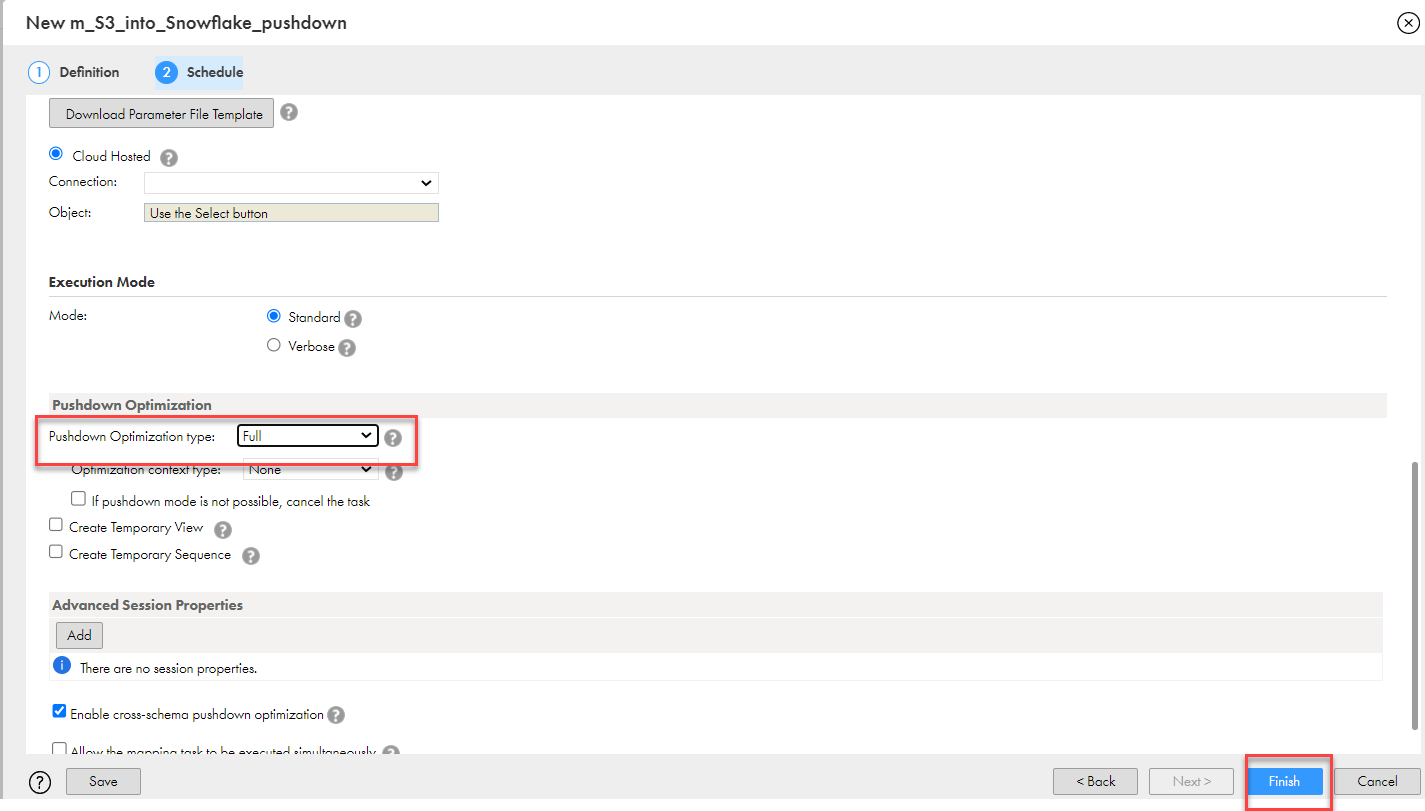This screenshot has width=1425, height=811.
Task: Open Pushdown Optimization type dropdown
Action: 308,436
